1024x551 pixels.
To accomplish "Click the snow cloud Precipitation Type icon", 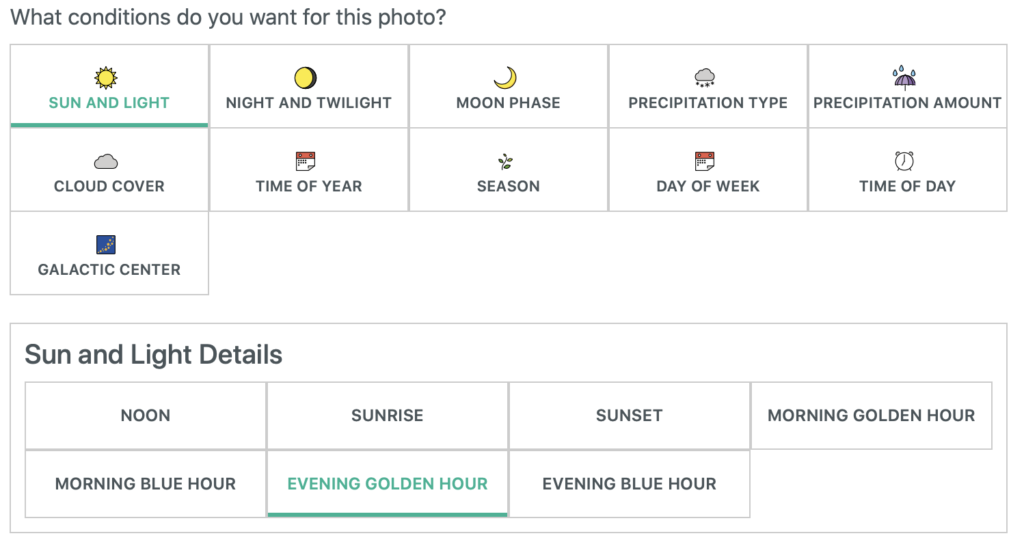I will tap(705, 78).
